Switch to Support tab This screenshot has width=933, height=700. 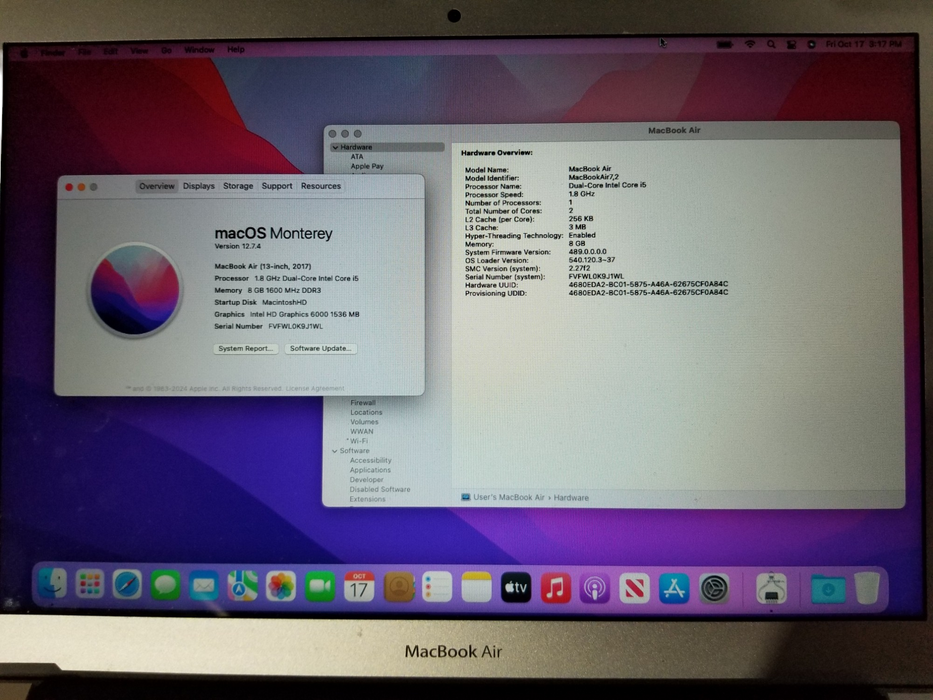coord(277,186)
